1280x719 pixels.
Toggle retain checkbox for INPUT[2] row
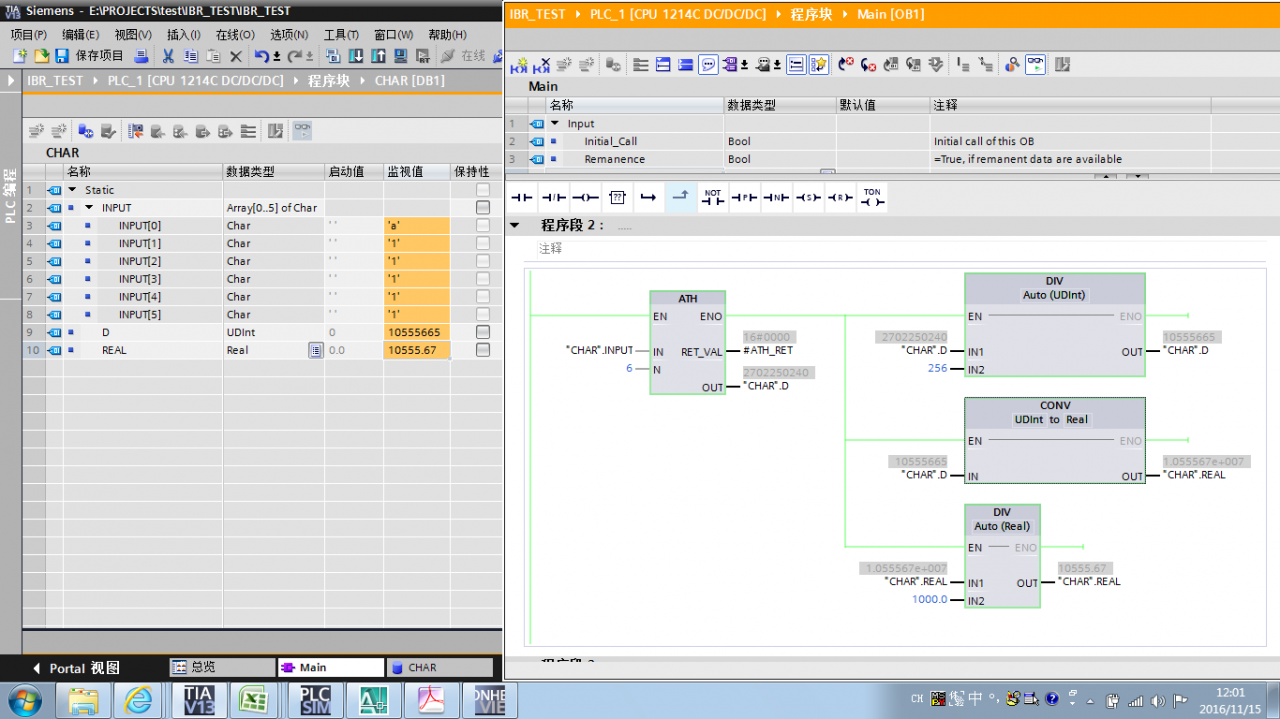pyautogui.click(x=483, y=261)
